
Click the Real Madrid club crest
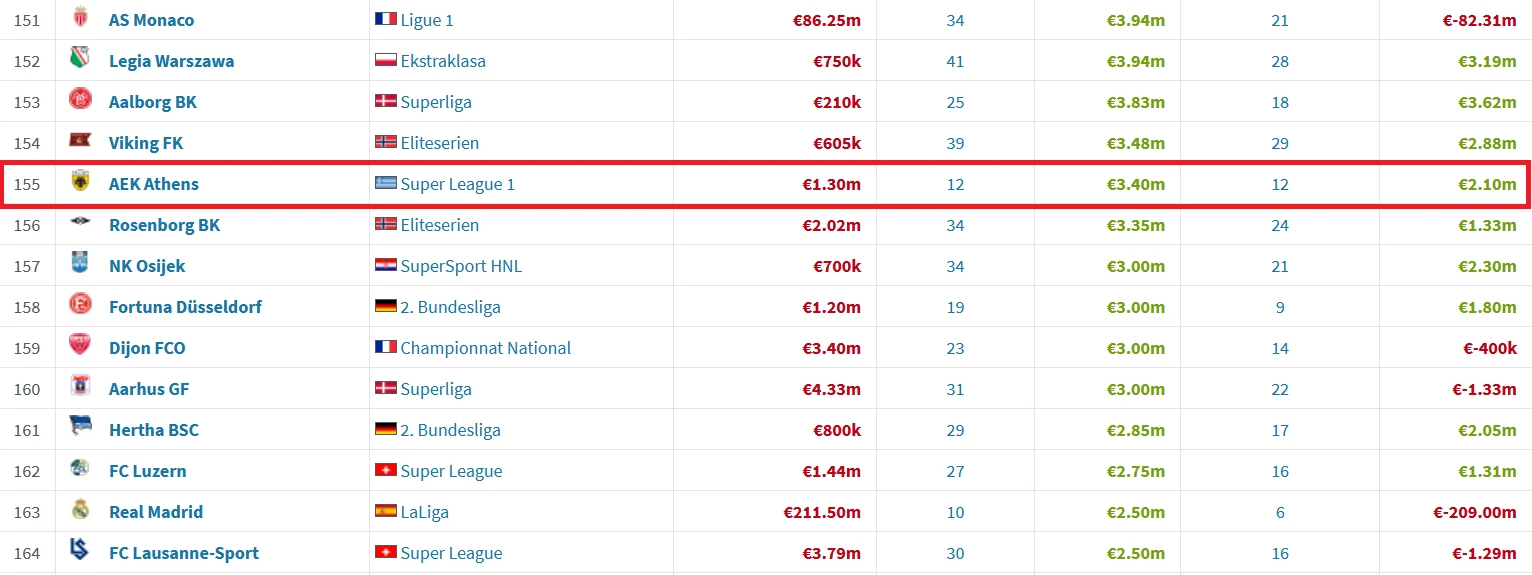(x=80, y=511)
